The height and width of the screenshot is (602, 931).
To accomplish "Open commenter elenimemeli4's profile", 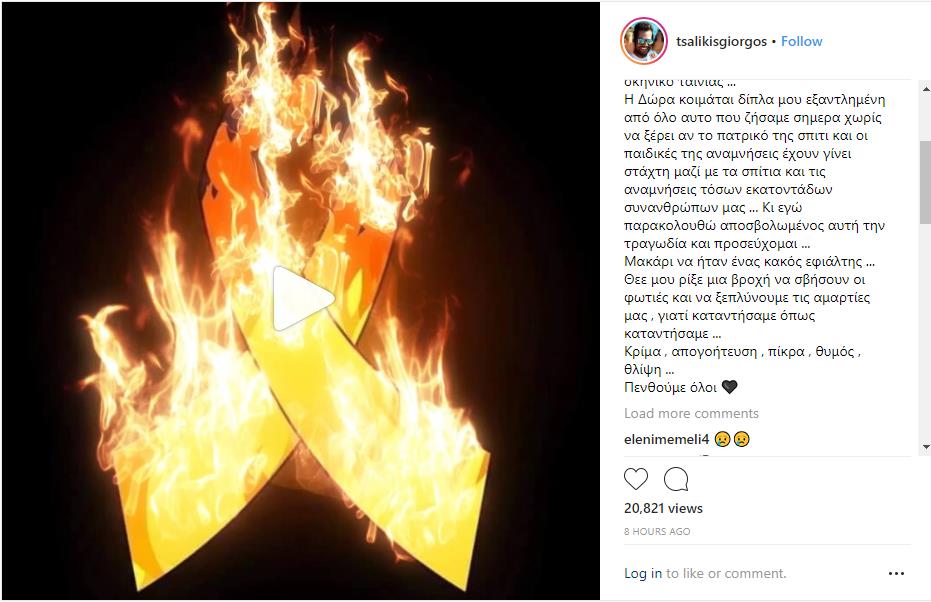I will click(666, 439).
